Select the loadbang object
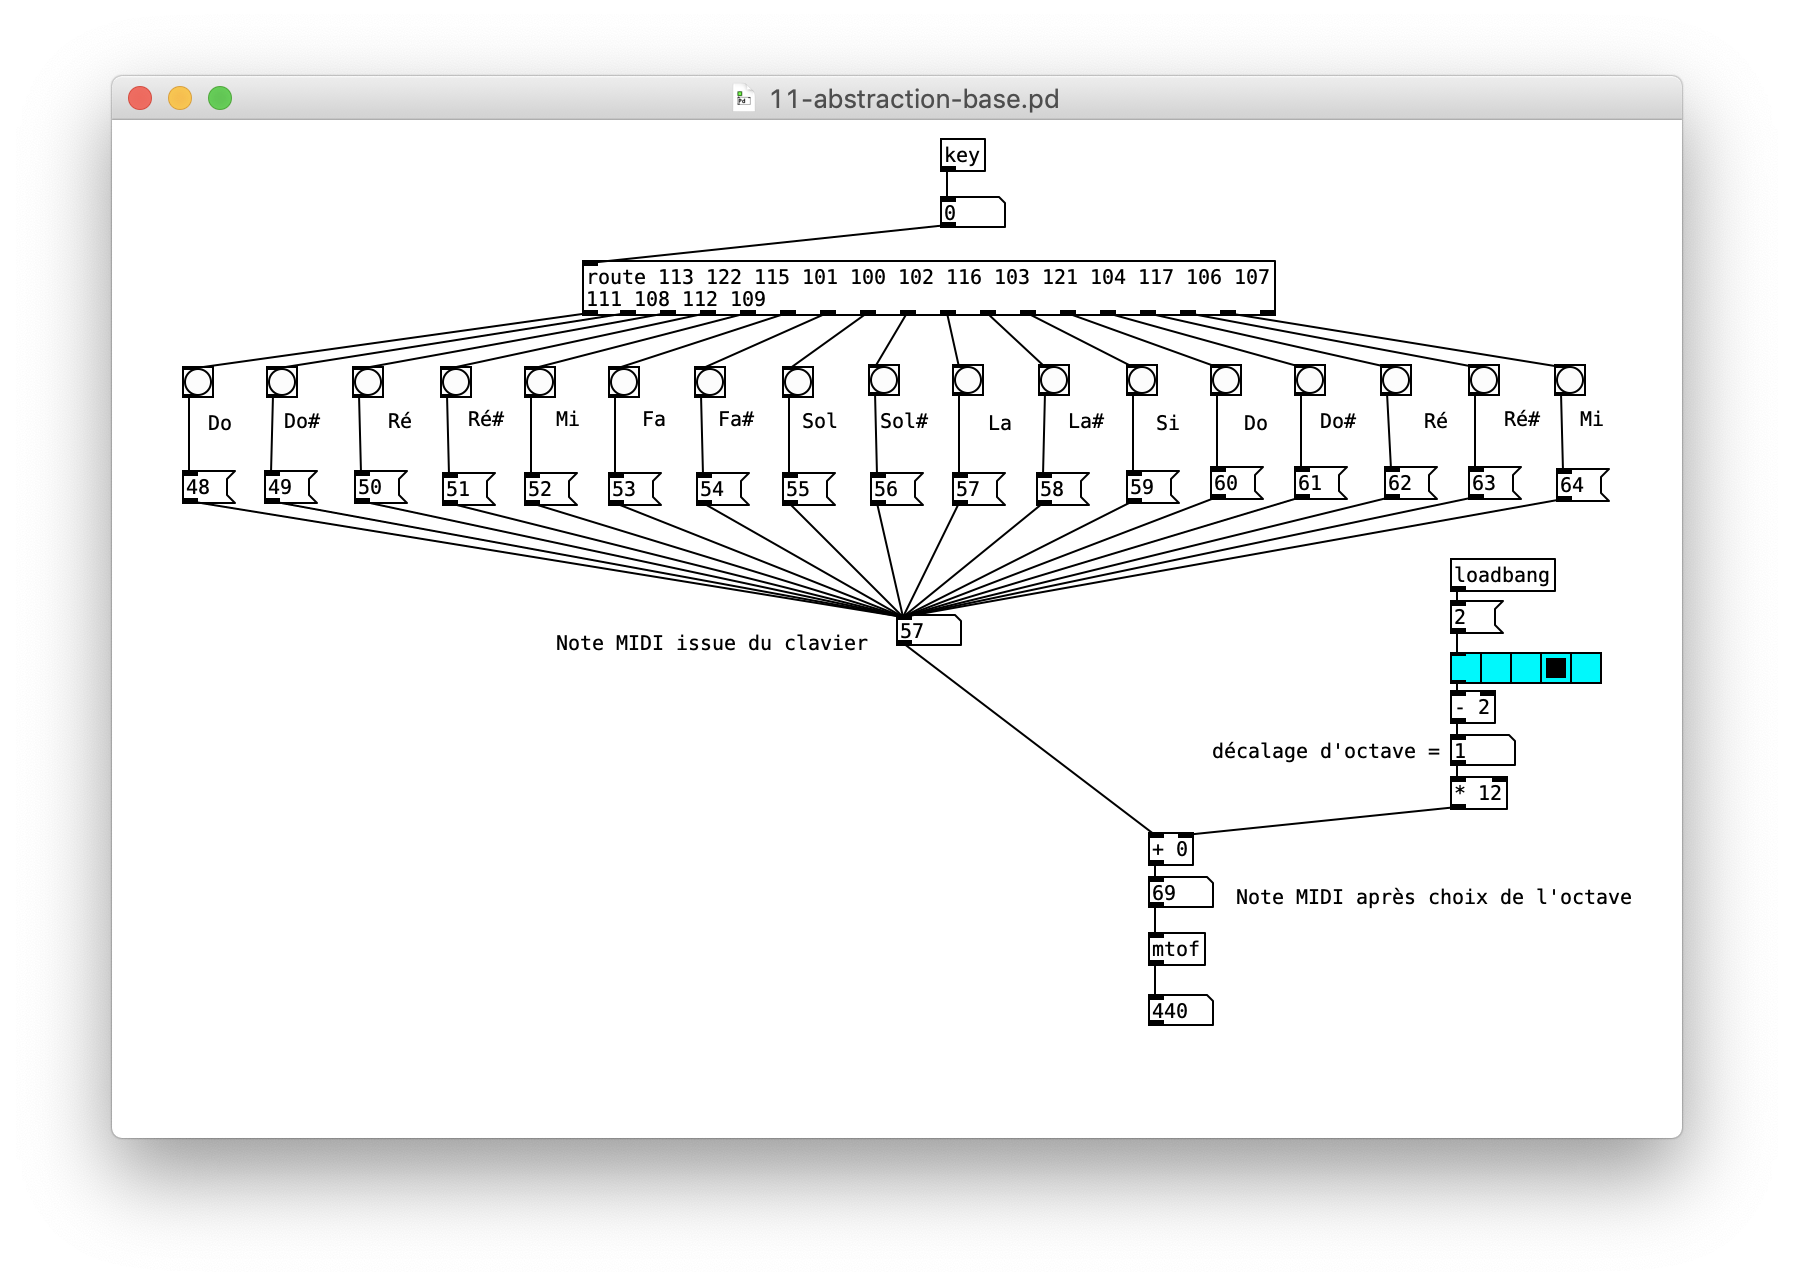 (1503, 575)
